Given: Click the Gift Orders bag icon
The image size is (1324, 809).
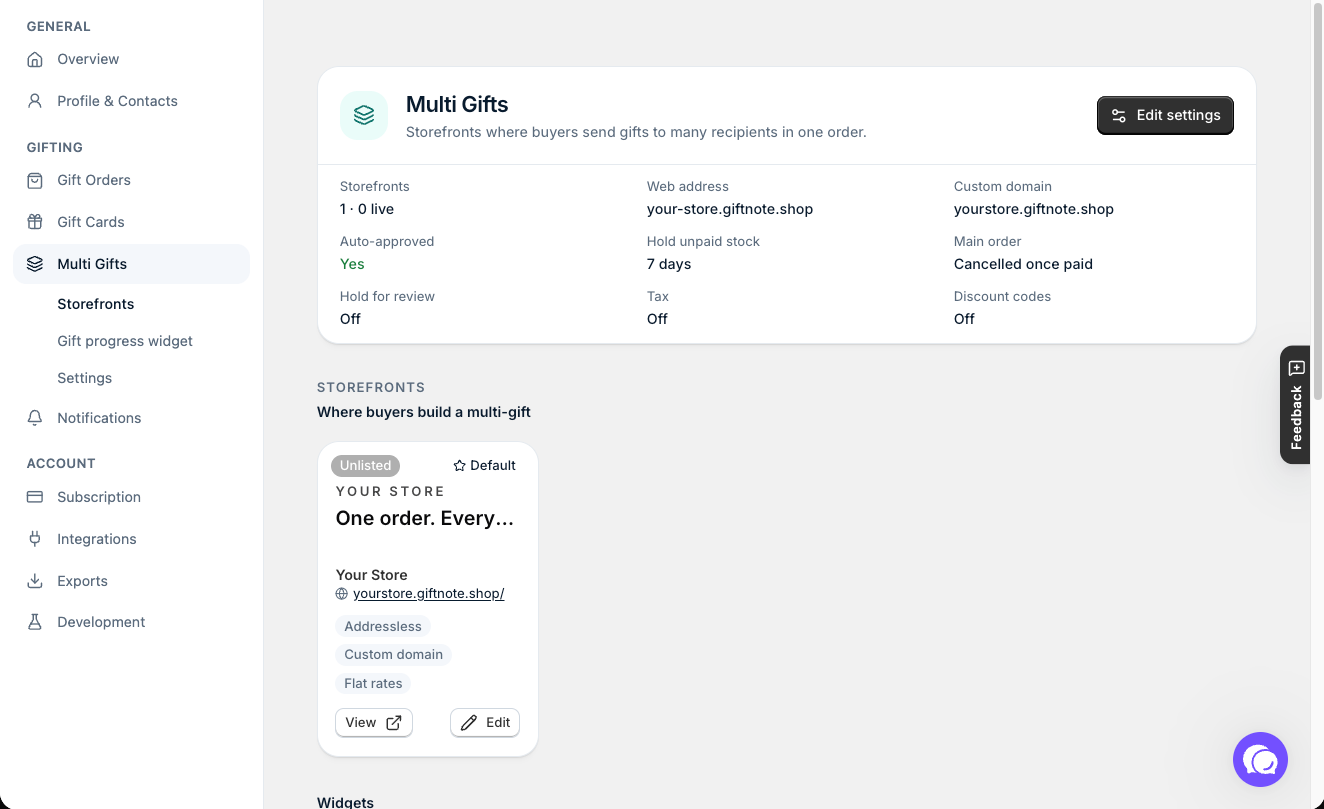Looking at the screenshot, I should tap(35, 180).
